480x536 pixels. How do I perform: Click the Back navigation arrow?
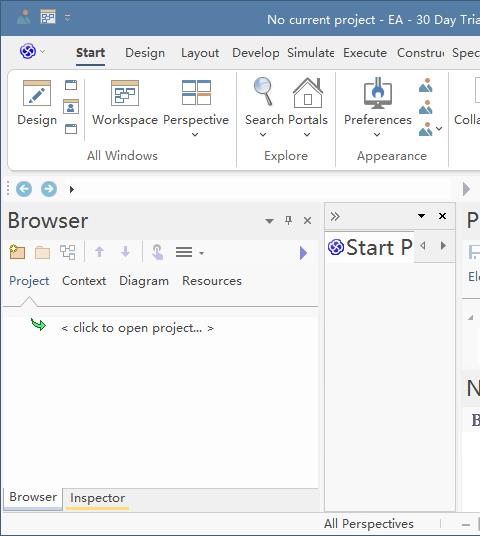point(24,189)
